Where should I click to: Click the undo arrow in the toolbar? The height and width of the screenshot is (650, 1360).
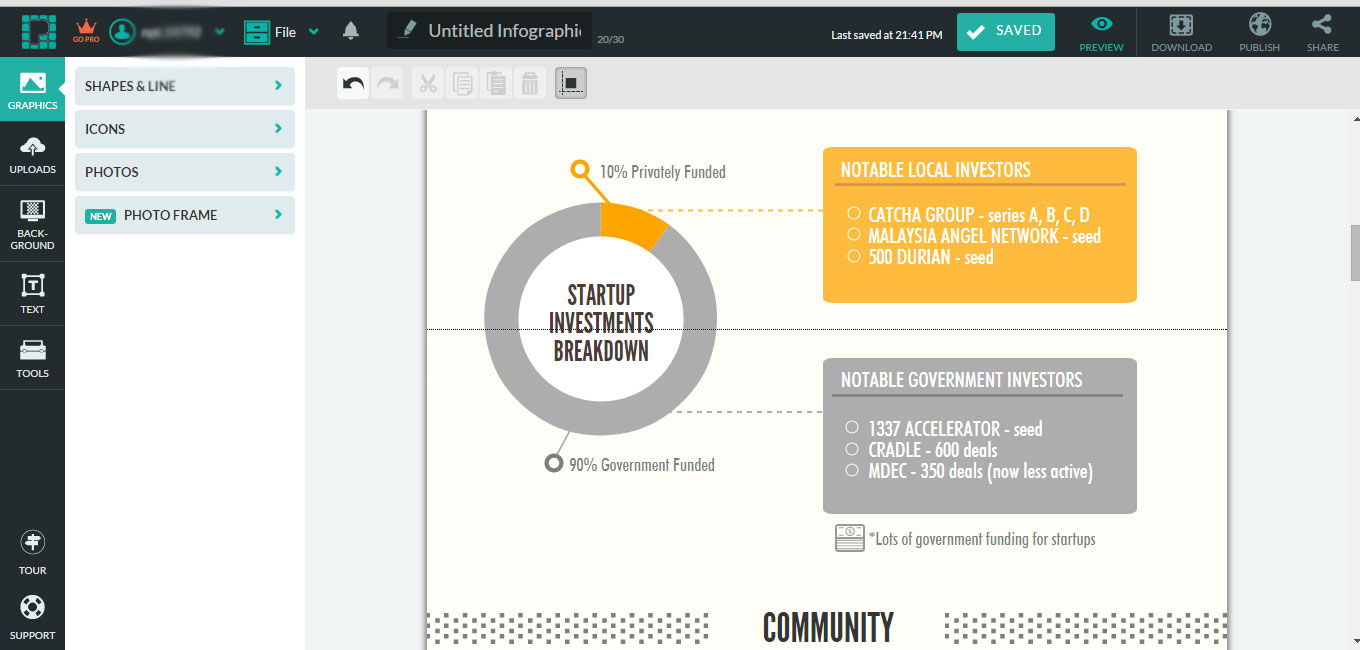[353, 84]
